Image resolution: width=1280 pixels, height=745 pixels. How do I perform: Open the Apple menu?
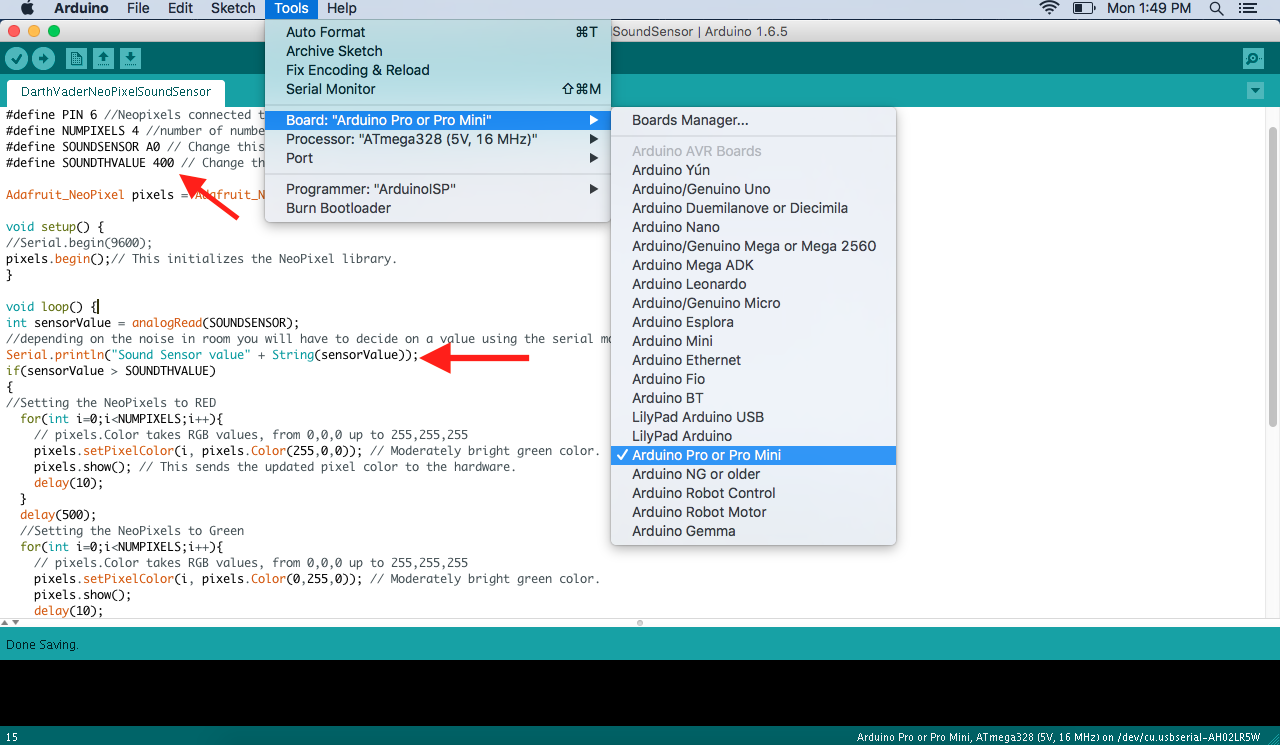(27, 8)
